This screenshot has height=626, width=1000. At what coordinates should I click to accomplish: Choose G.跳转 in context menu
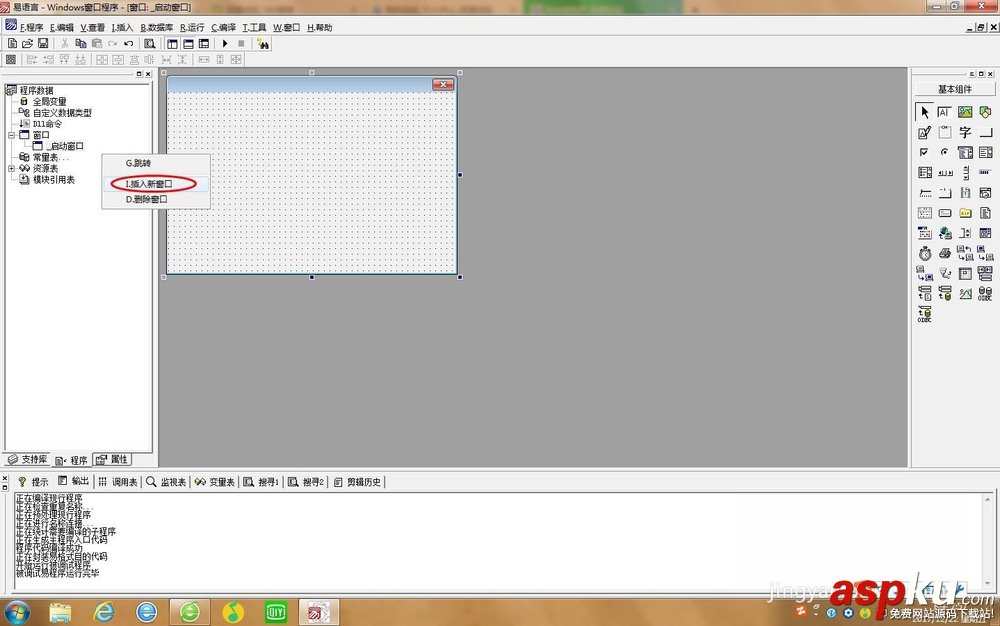156,163
